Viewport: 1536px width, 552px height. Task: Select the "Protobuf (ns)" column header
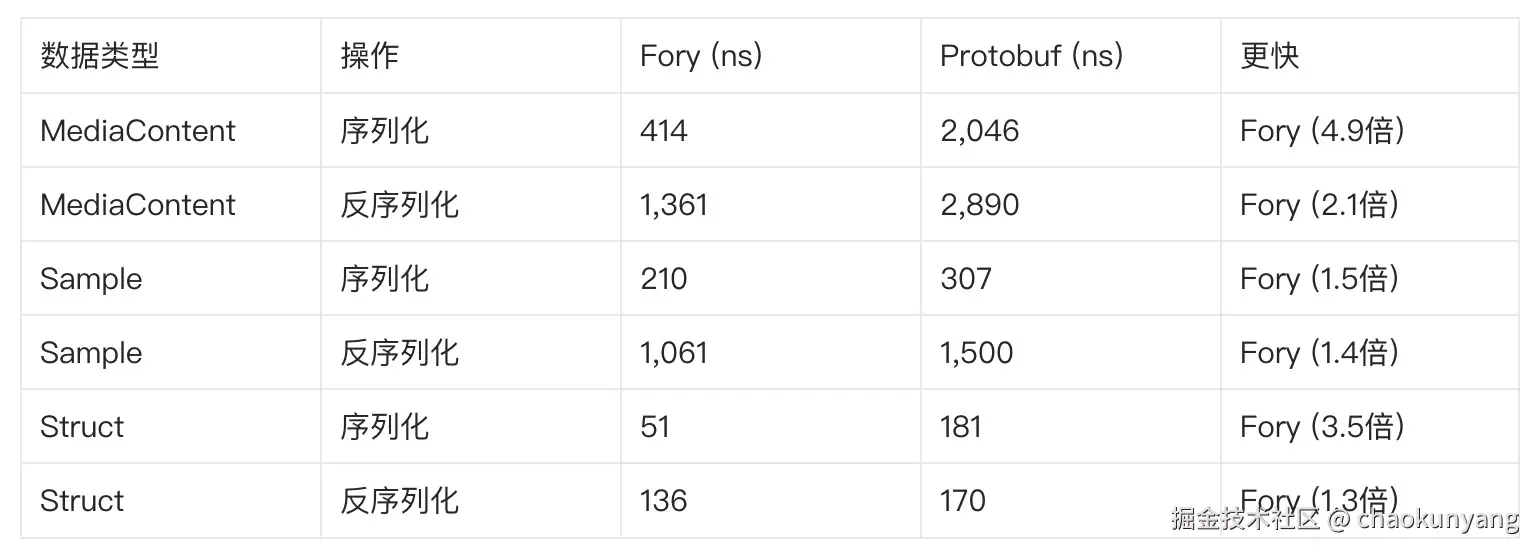[x=1031, y=56]
